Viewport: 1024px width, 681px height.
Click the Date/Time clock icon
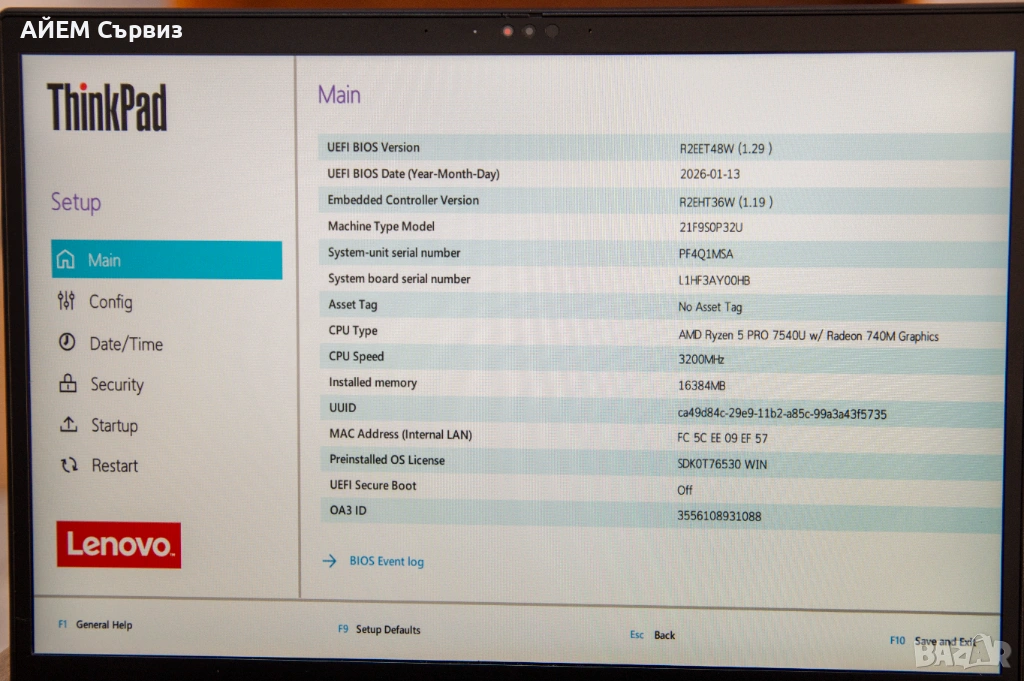[x=67, y=343]
